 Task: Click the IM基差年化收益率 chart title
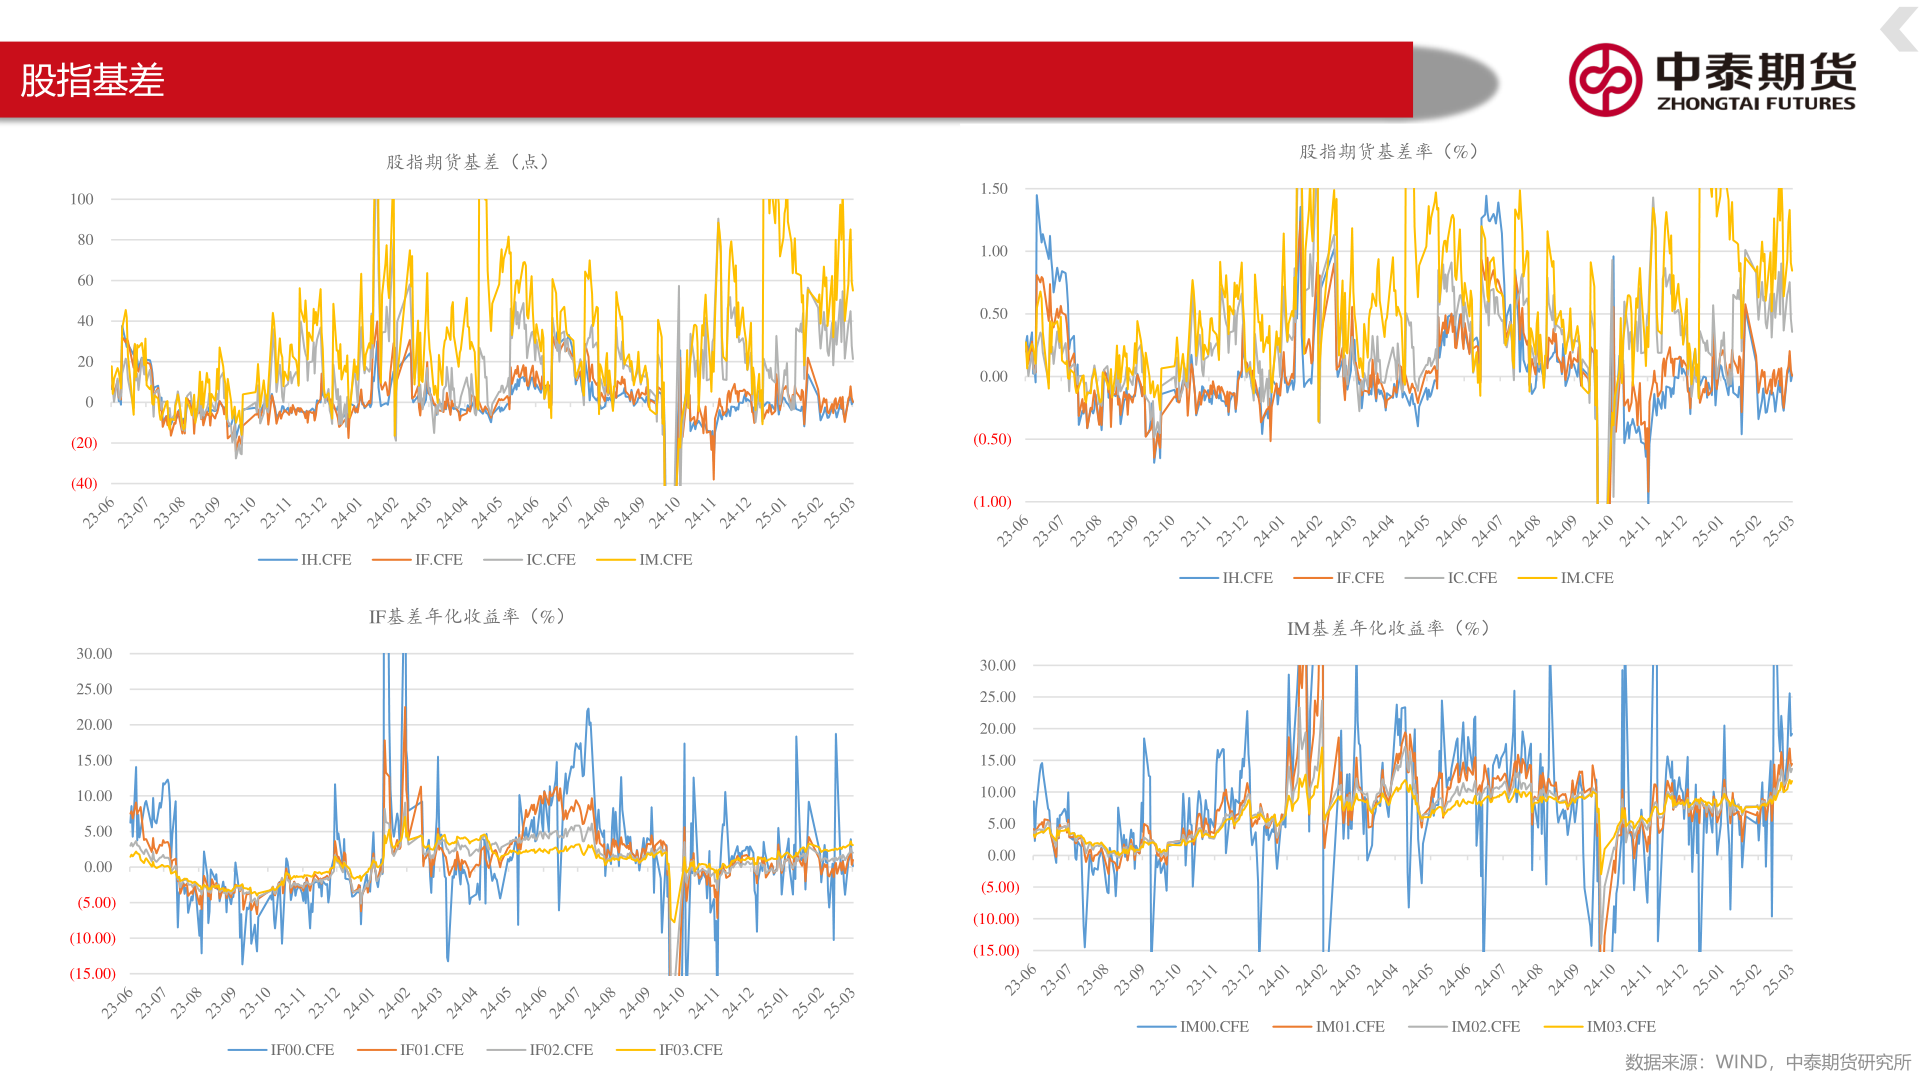(1389, 628)
